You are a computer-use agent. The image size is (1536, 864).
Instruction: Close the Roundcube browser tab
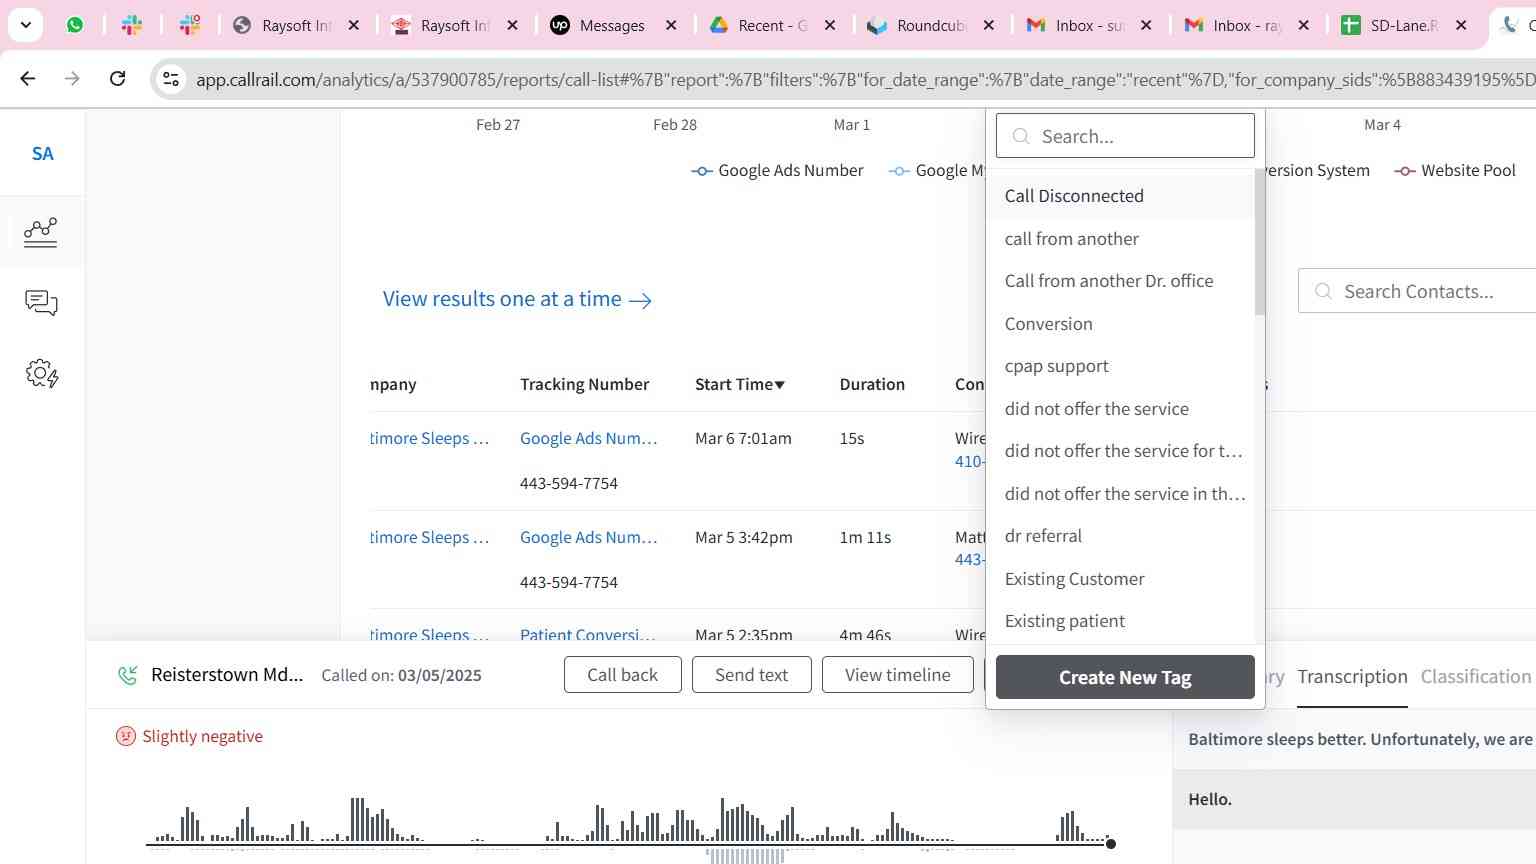pos(989,25)
